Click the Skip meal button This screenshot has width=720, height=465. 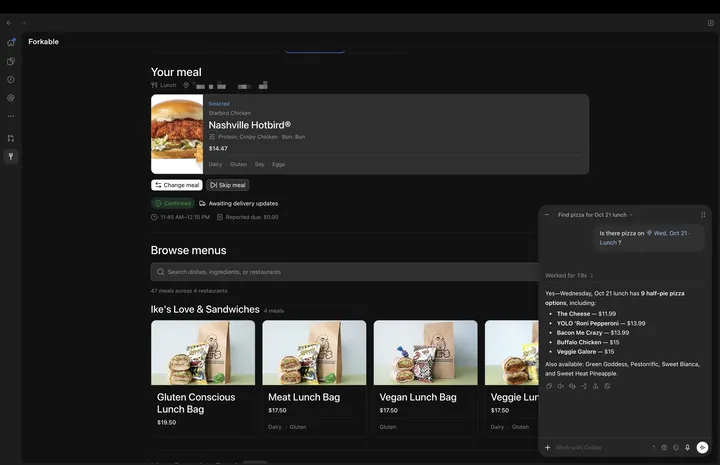228,185
